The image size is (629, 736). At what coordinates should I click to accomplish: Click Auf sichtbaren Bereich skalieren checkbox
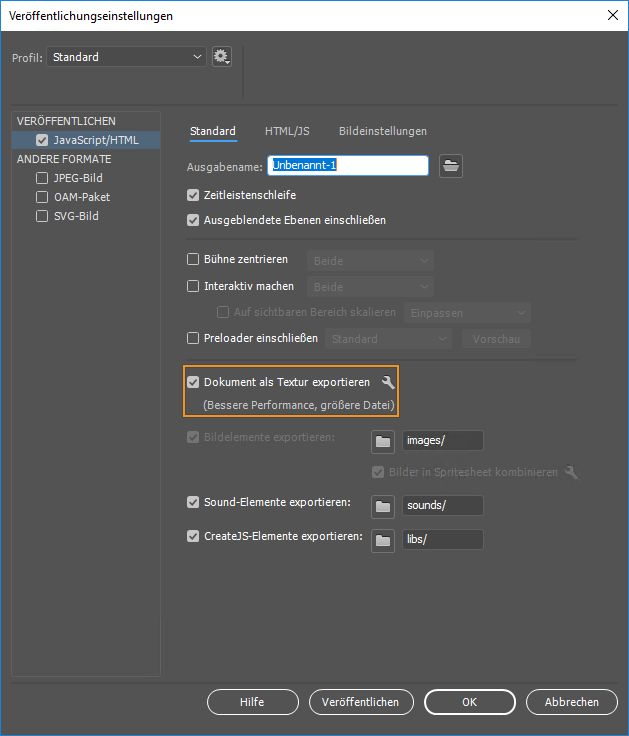222,312
